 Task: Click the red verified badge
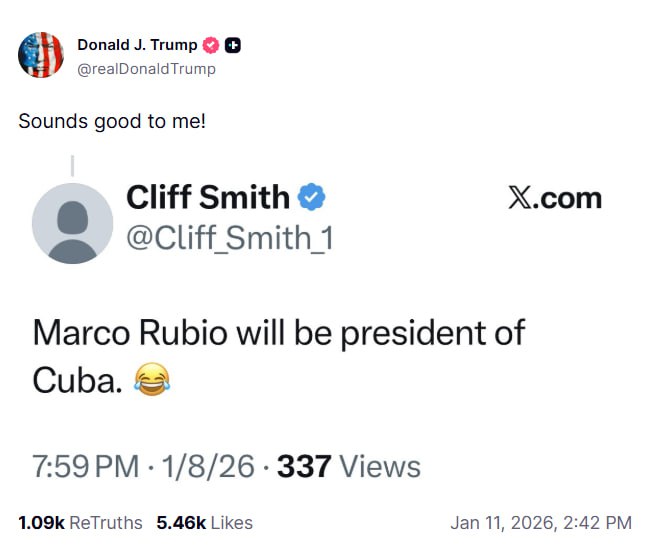(211, 45)
